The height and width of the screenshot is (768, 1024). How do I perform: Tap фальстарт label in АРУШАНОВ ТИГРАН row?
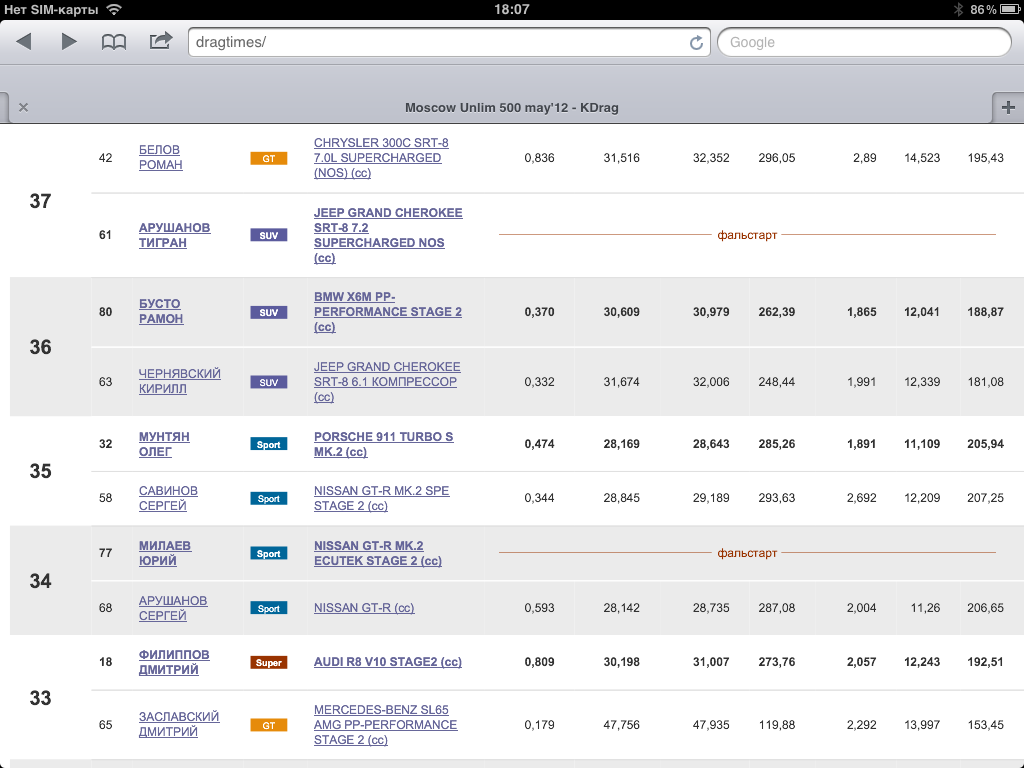click(747, 235)
